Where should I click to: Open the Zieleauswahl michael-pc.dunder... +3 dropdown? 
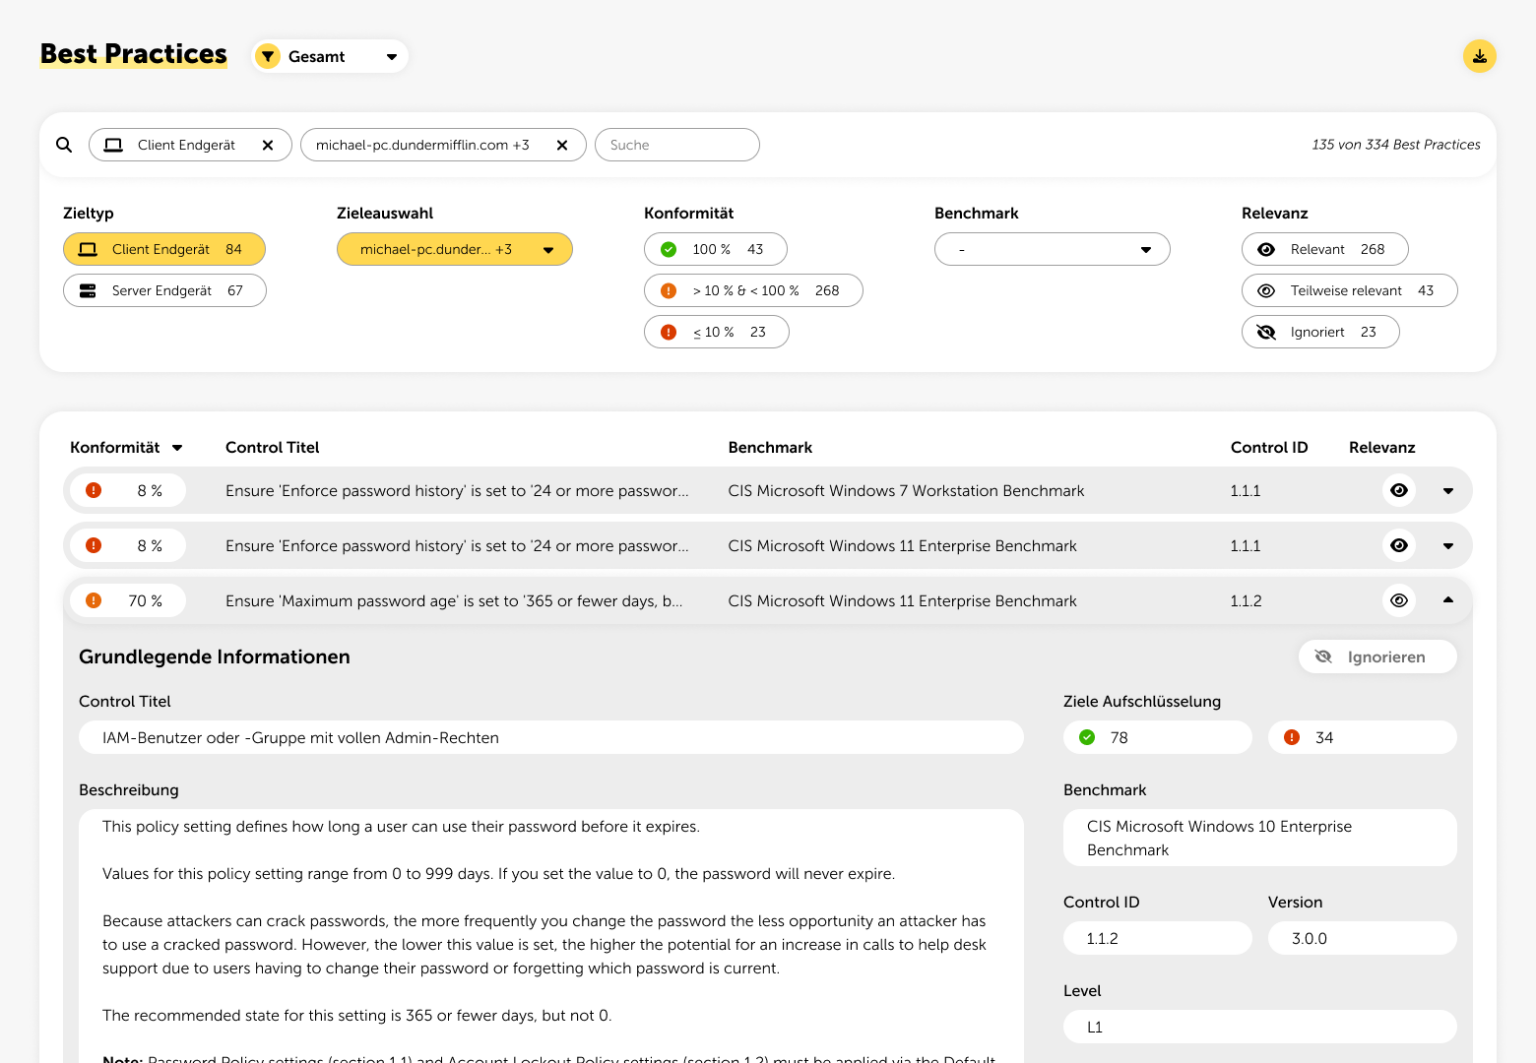[454, 249]
